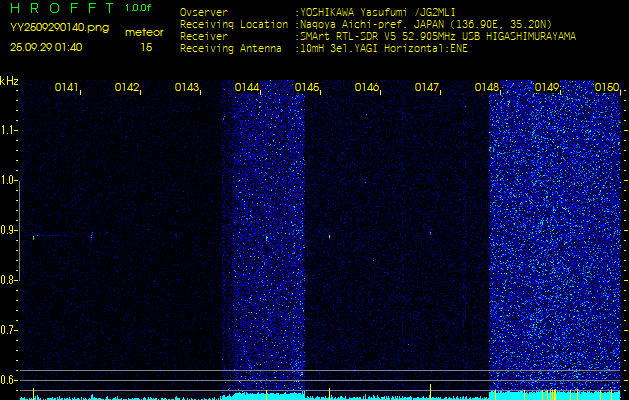Click the 0.9 kHz axis label

[x=8, y=230]
